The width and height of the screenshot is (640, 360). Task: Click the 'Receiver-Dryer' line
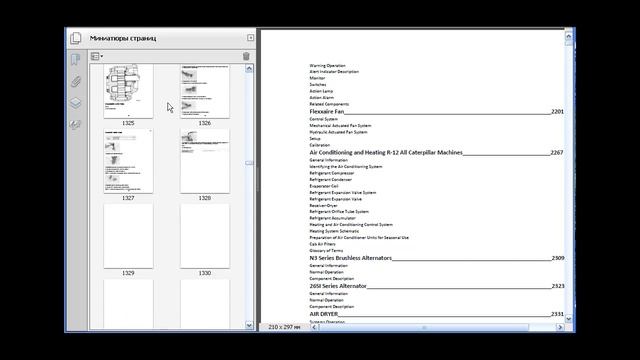pyautogui.click(x=323, y=206)
